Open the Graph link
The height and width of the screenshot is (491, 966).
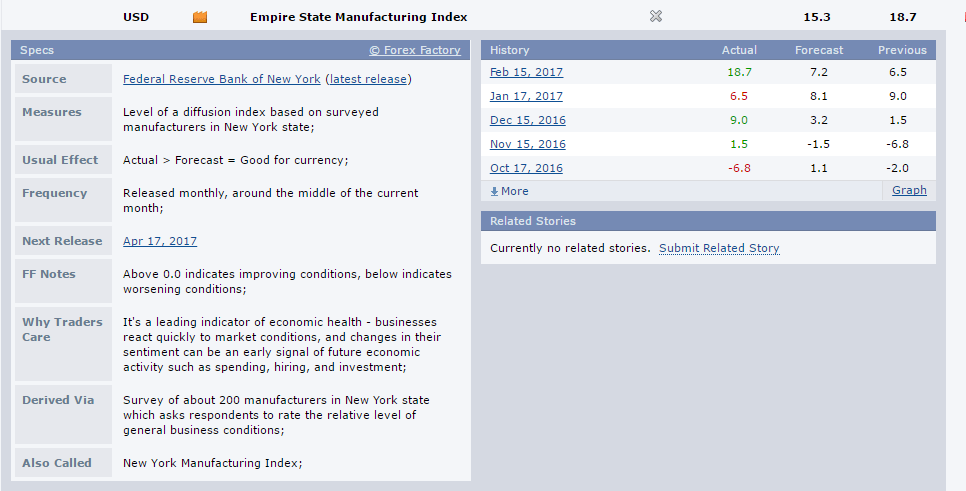(x=909, y=190)
